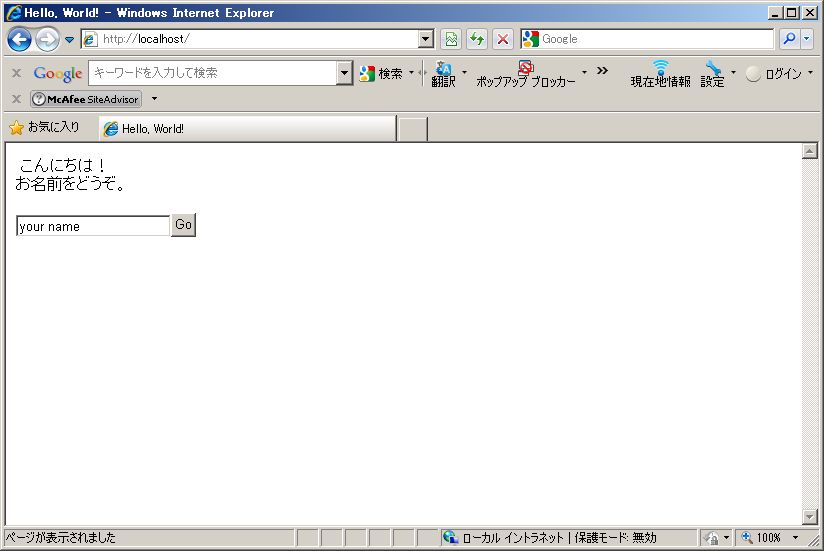Open a new blank tab
The height and width of the screenshot is (551, 824).
click(413, 129)
